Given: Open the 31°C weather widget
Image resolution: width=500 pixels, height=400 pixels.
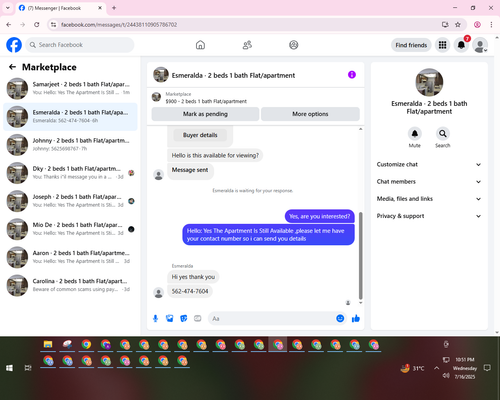Looking at the screenshot, I should tap(412, 368).
